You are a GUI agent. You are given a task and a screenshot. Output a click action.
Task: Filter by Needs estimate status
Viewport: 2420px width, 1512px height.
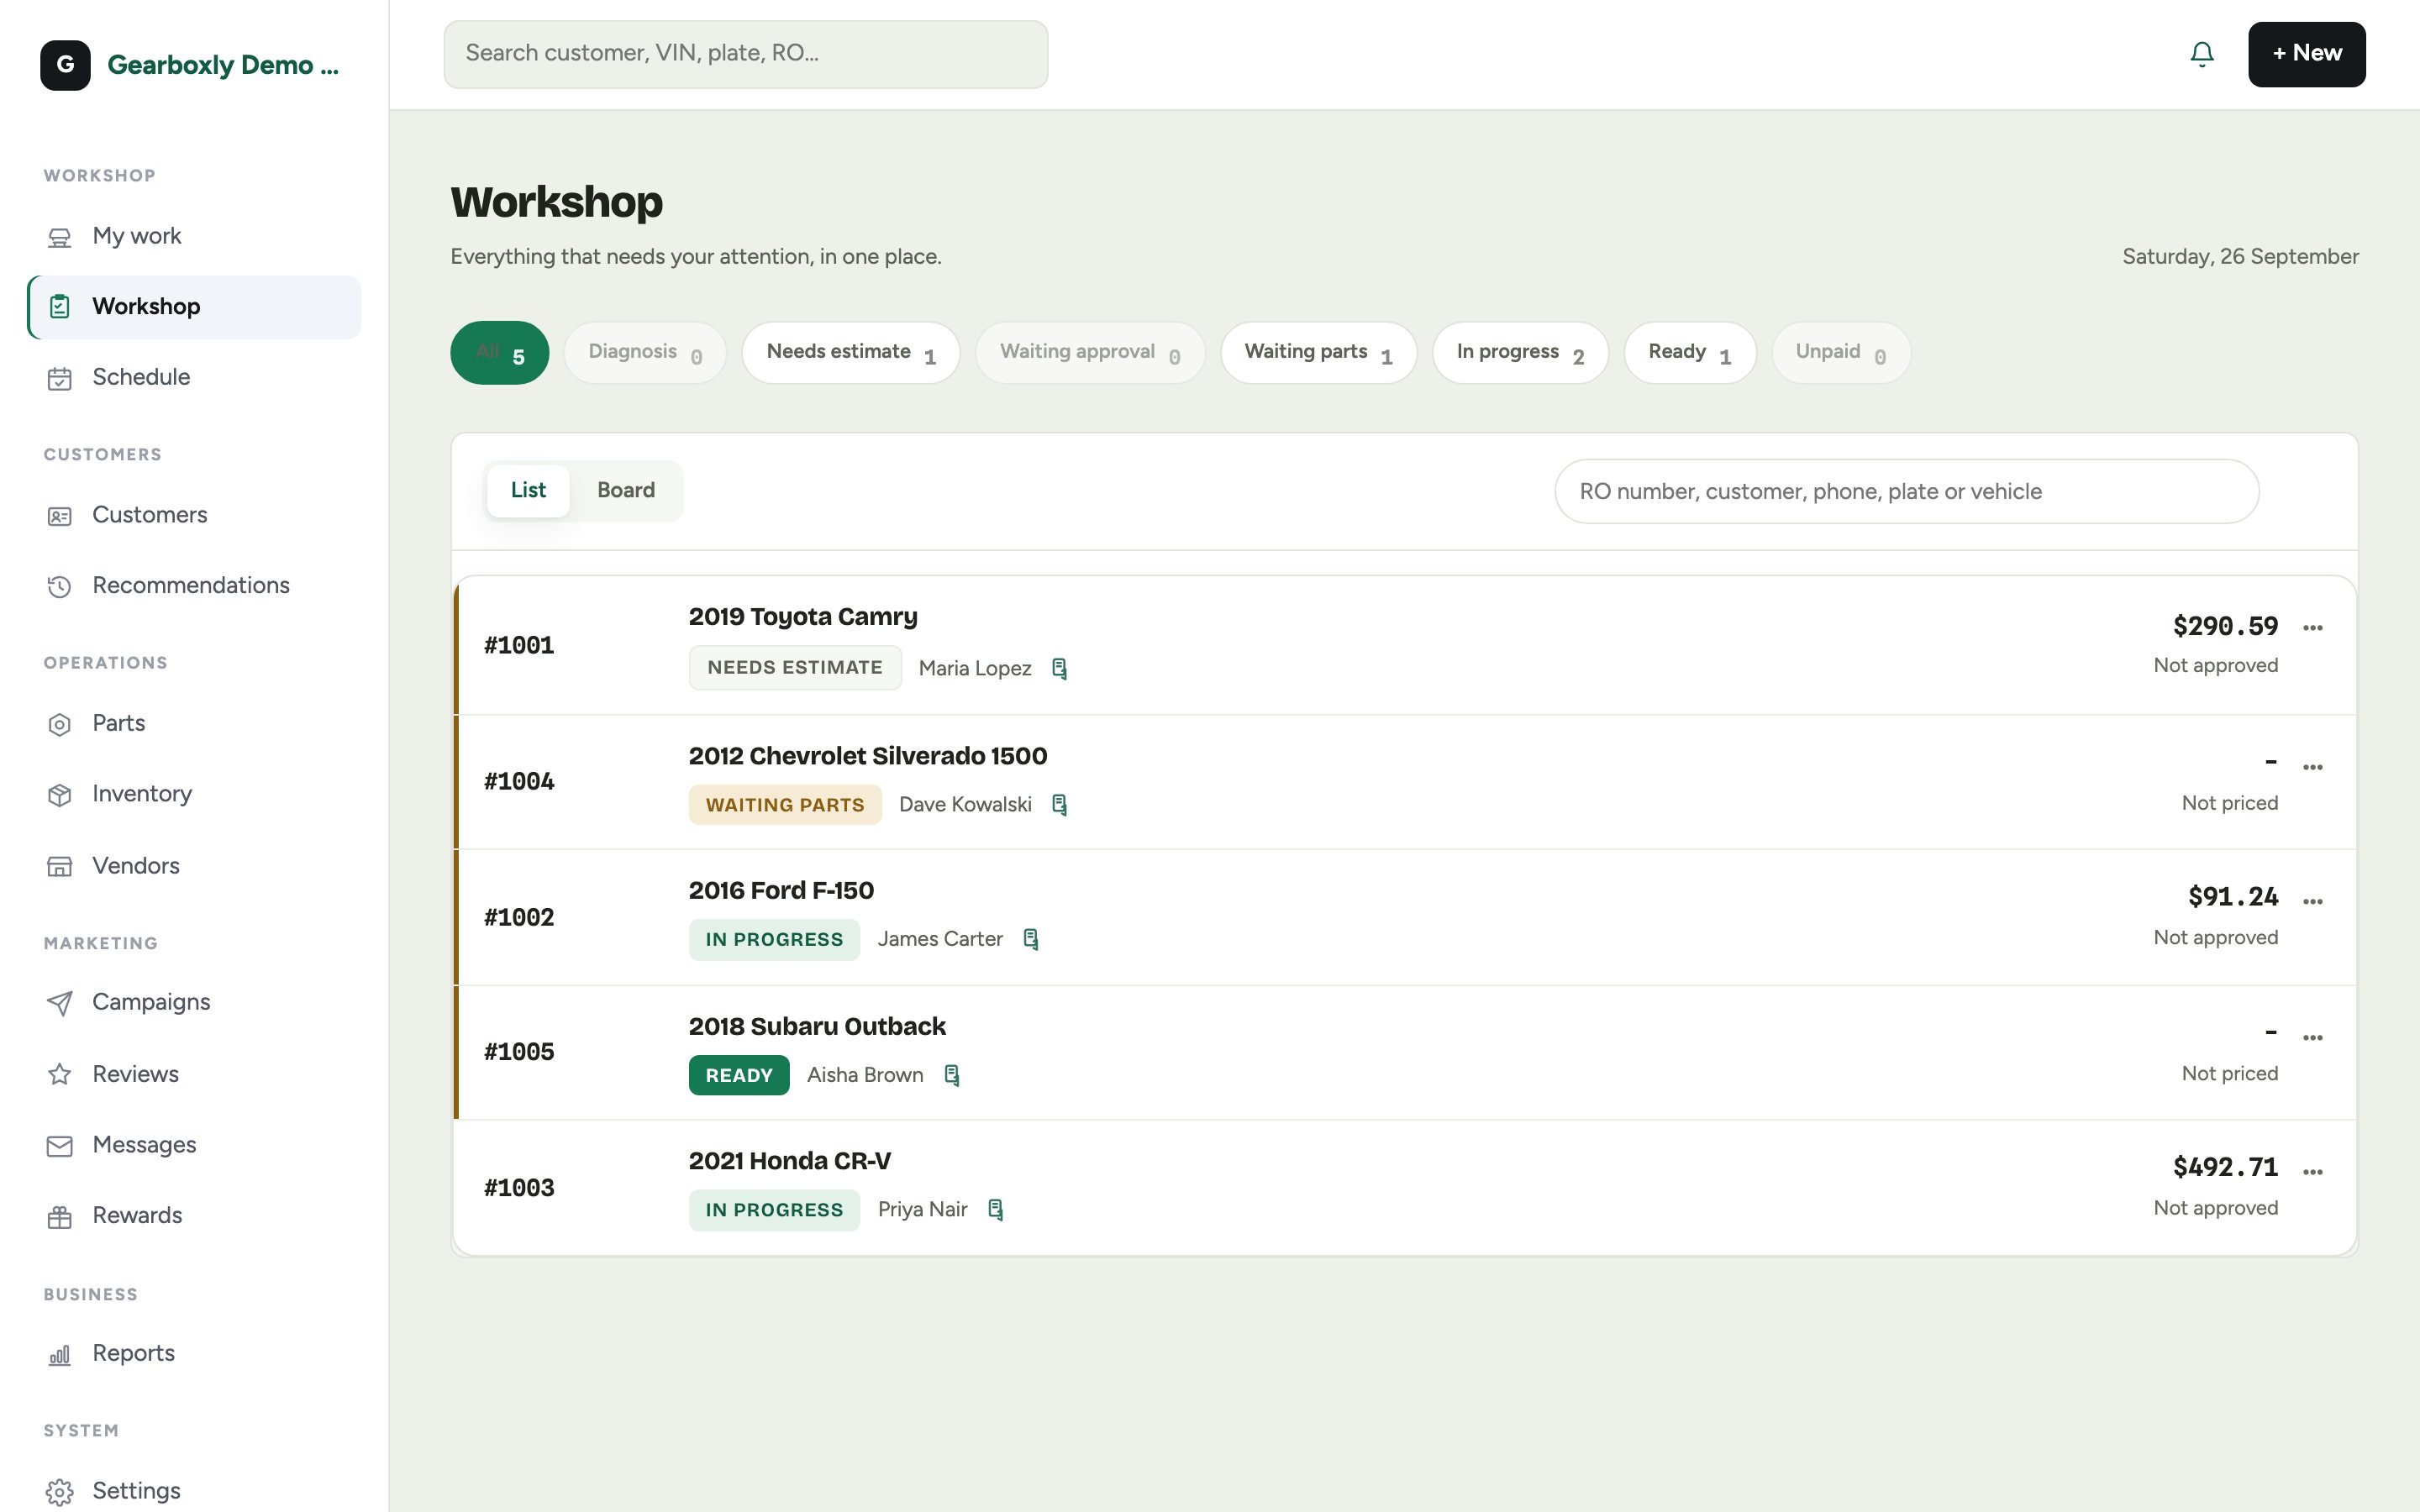coord(850,352)
